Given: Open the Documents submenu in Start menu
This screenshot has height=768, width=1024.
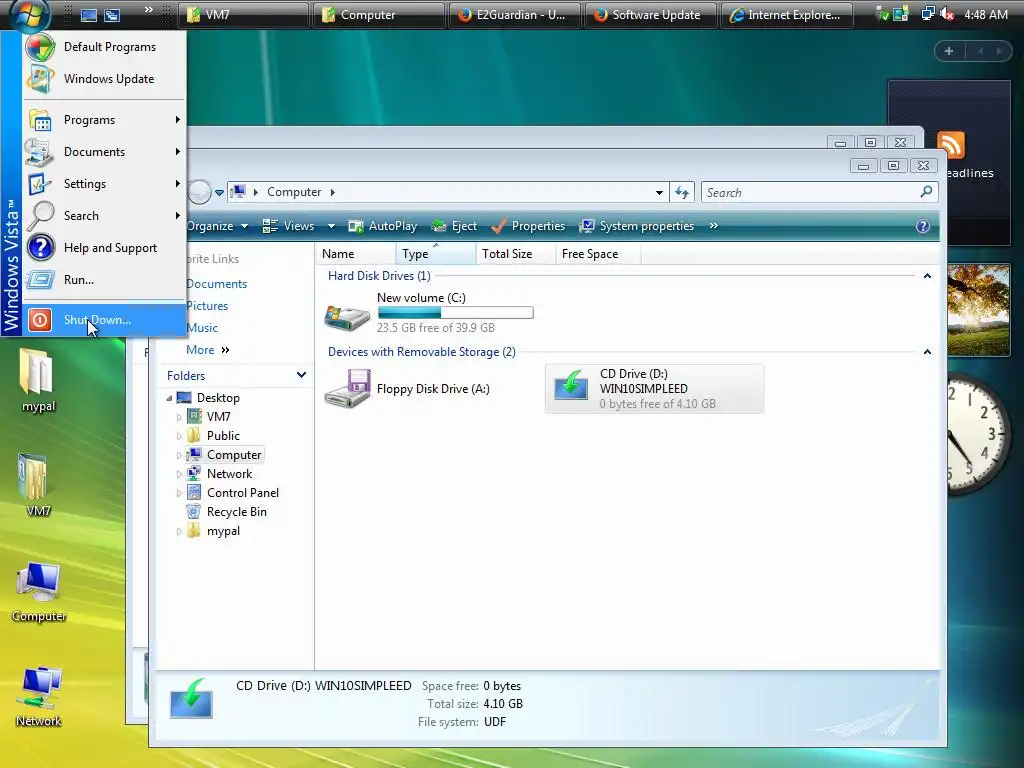Looking at the screenshot, I should coord(104,152).
